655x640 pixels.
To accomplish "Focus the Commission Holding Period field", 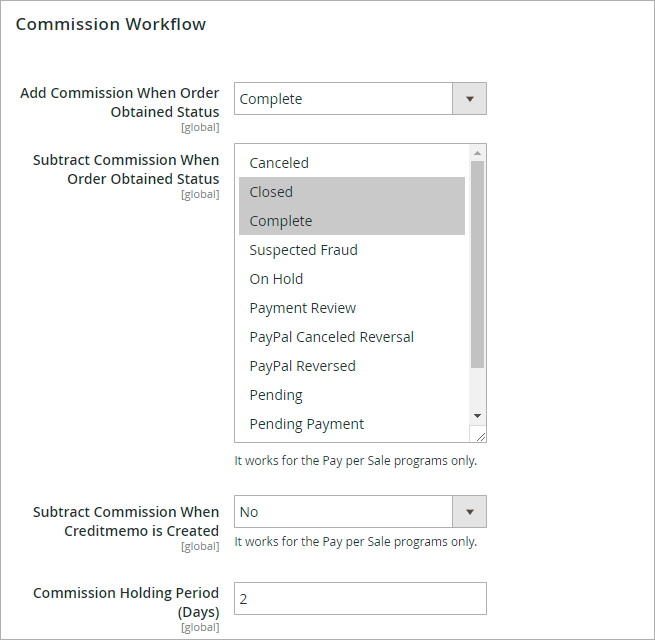I will tap(360, 599).
